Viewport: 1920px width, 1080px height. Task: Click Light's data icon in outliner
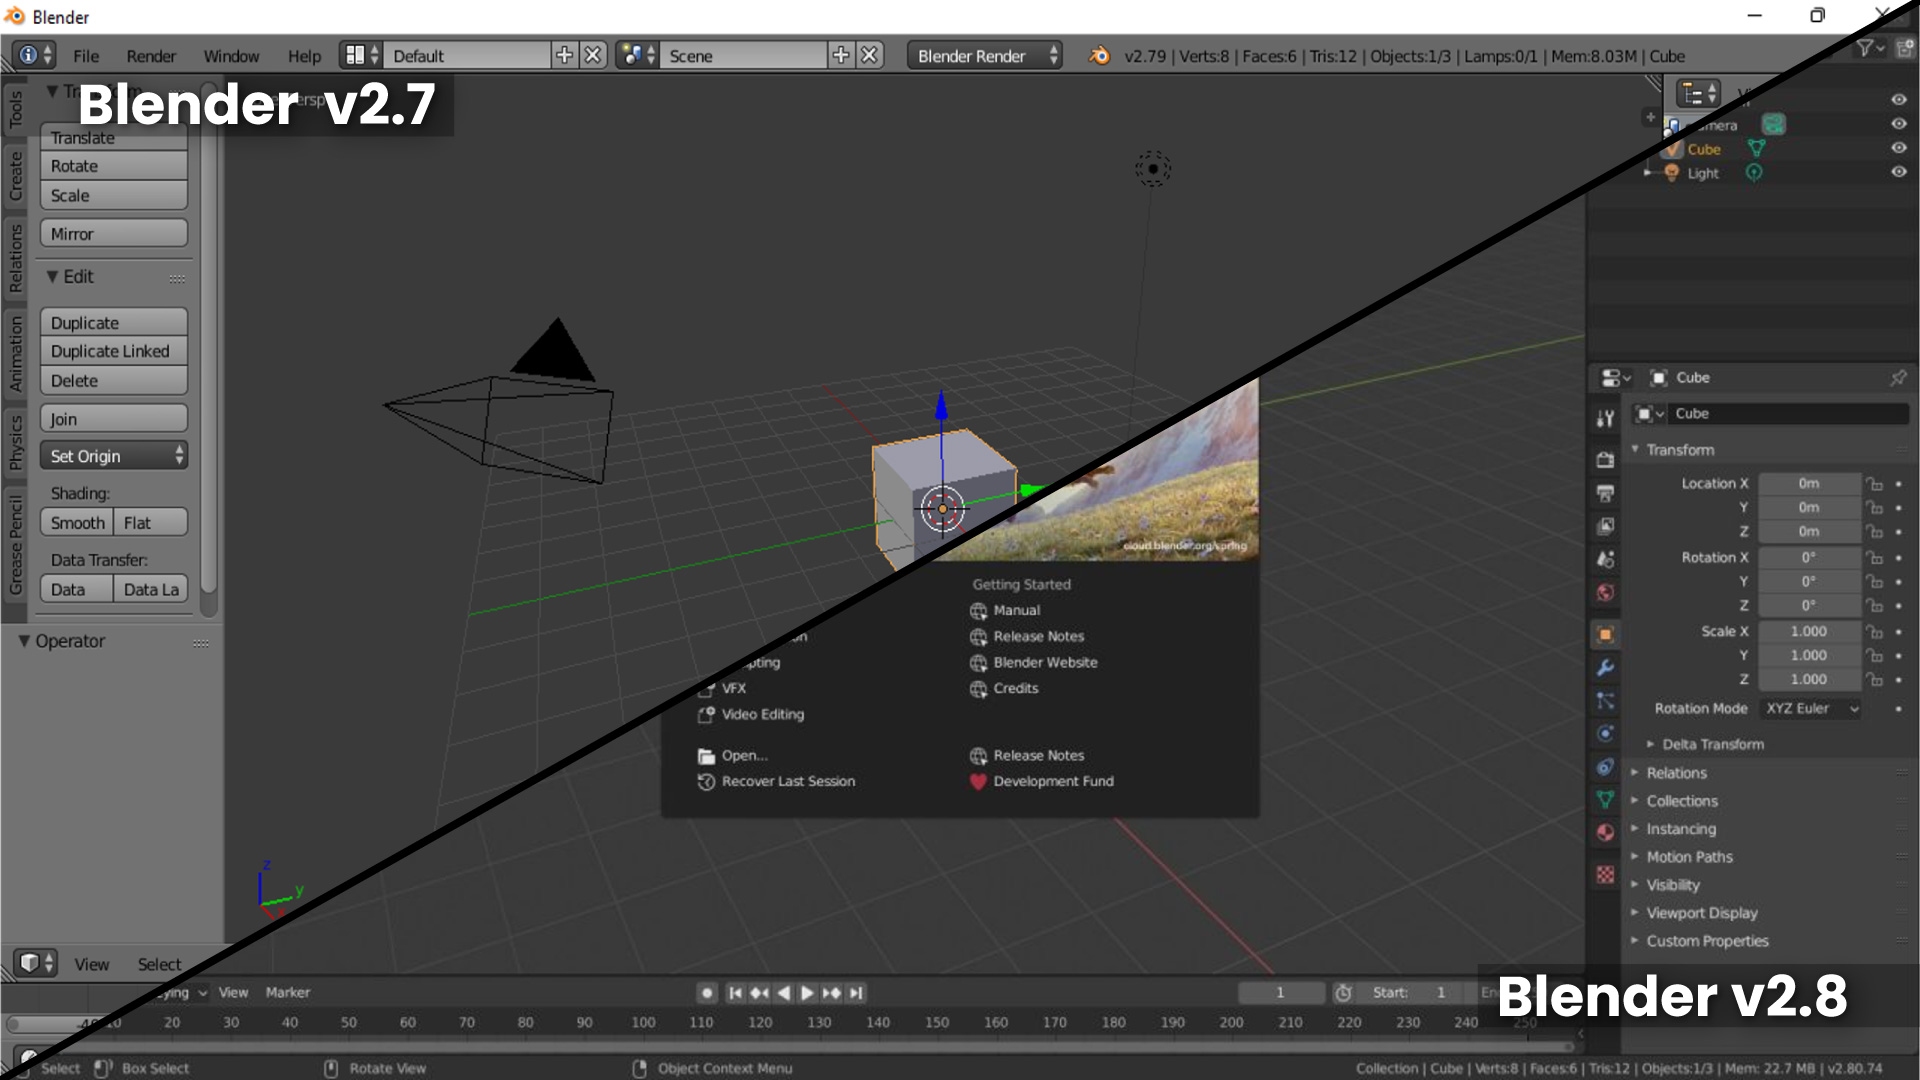pos(1753,172)
